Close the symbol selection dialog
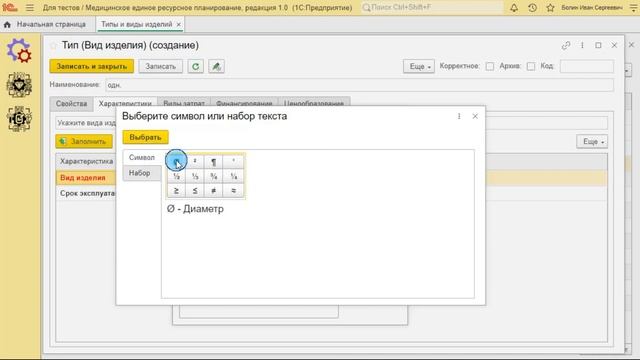 pos(475,116)
